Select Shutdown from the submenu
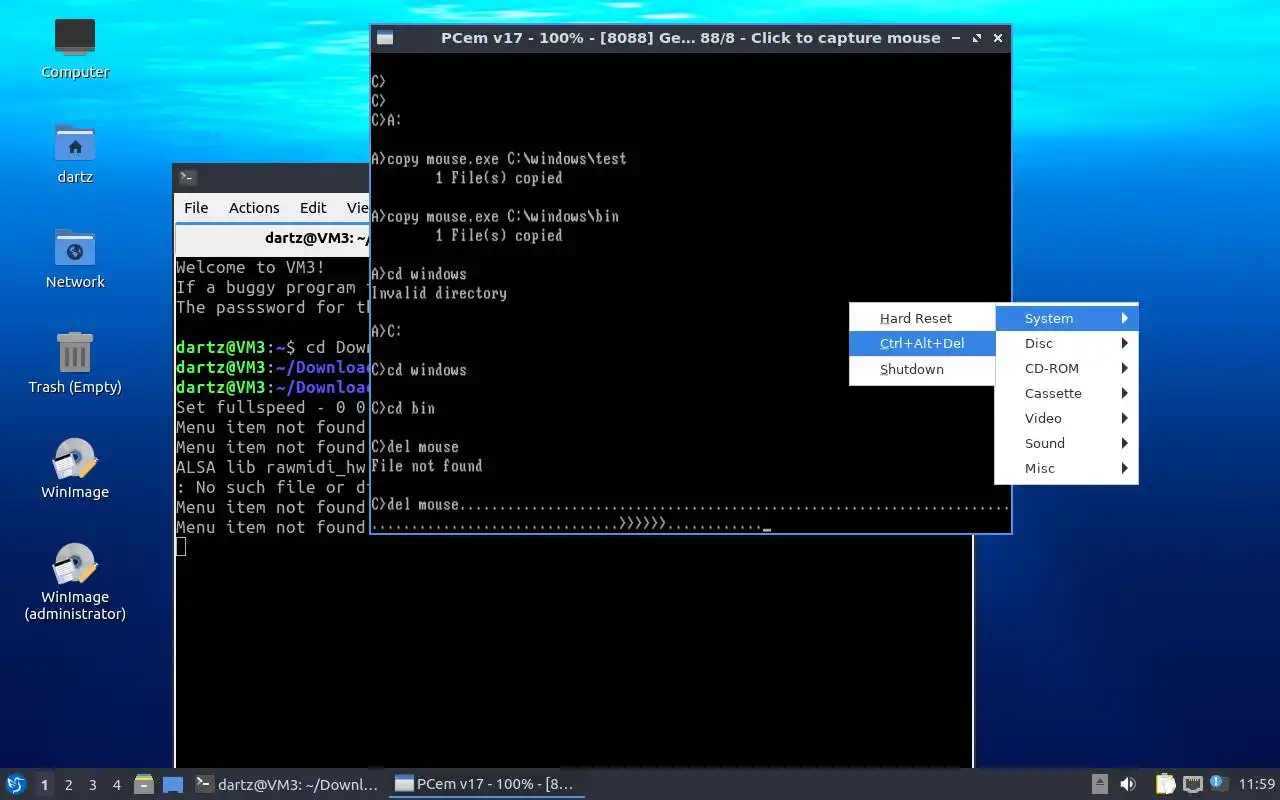 click(x=922, y=369)
